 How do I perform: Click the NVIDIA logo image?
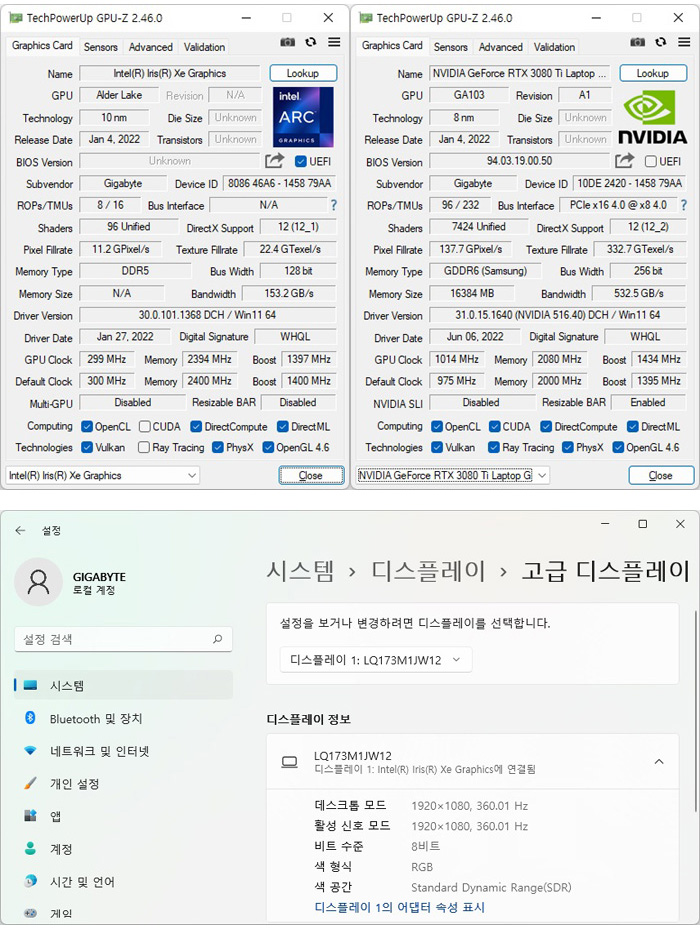653,117
